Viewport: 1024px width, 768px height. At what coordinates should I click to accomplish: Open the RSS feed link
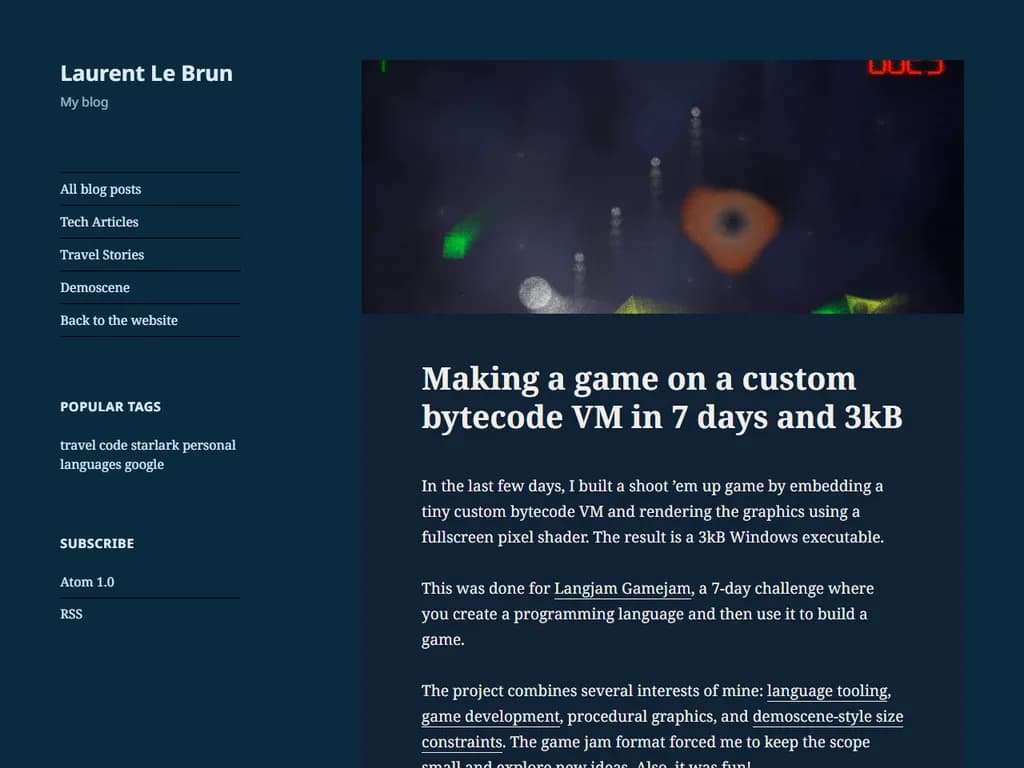[71, 614]
